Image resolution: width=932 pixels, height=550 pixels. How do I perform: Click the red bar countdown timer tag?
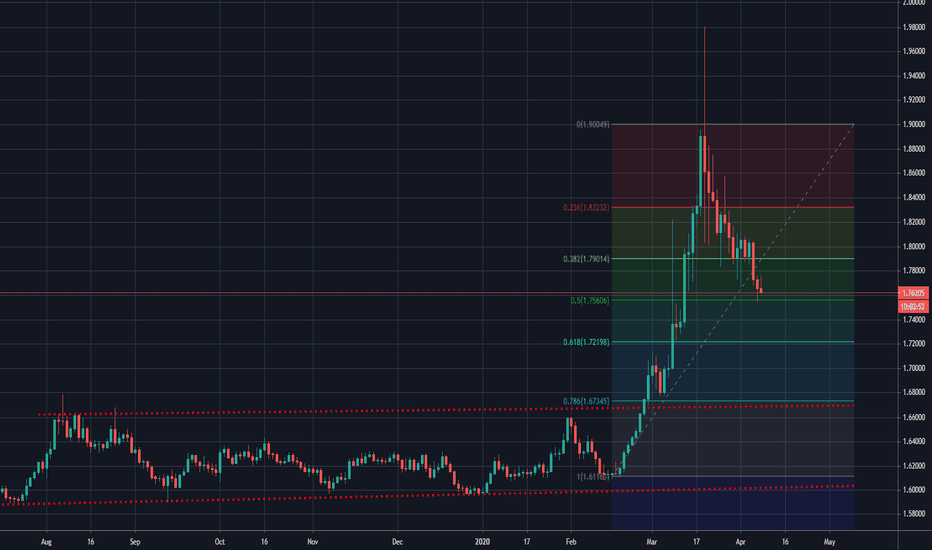(913, 307)
